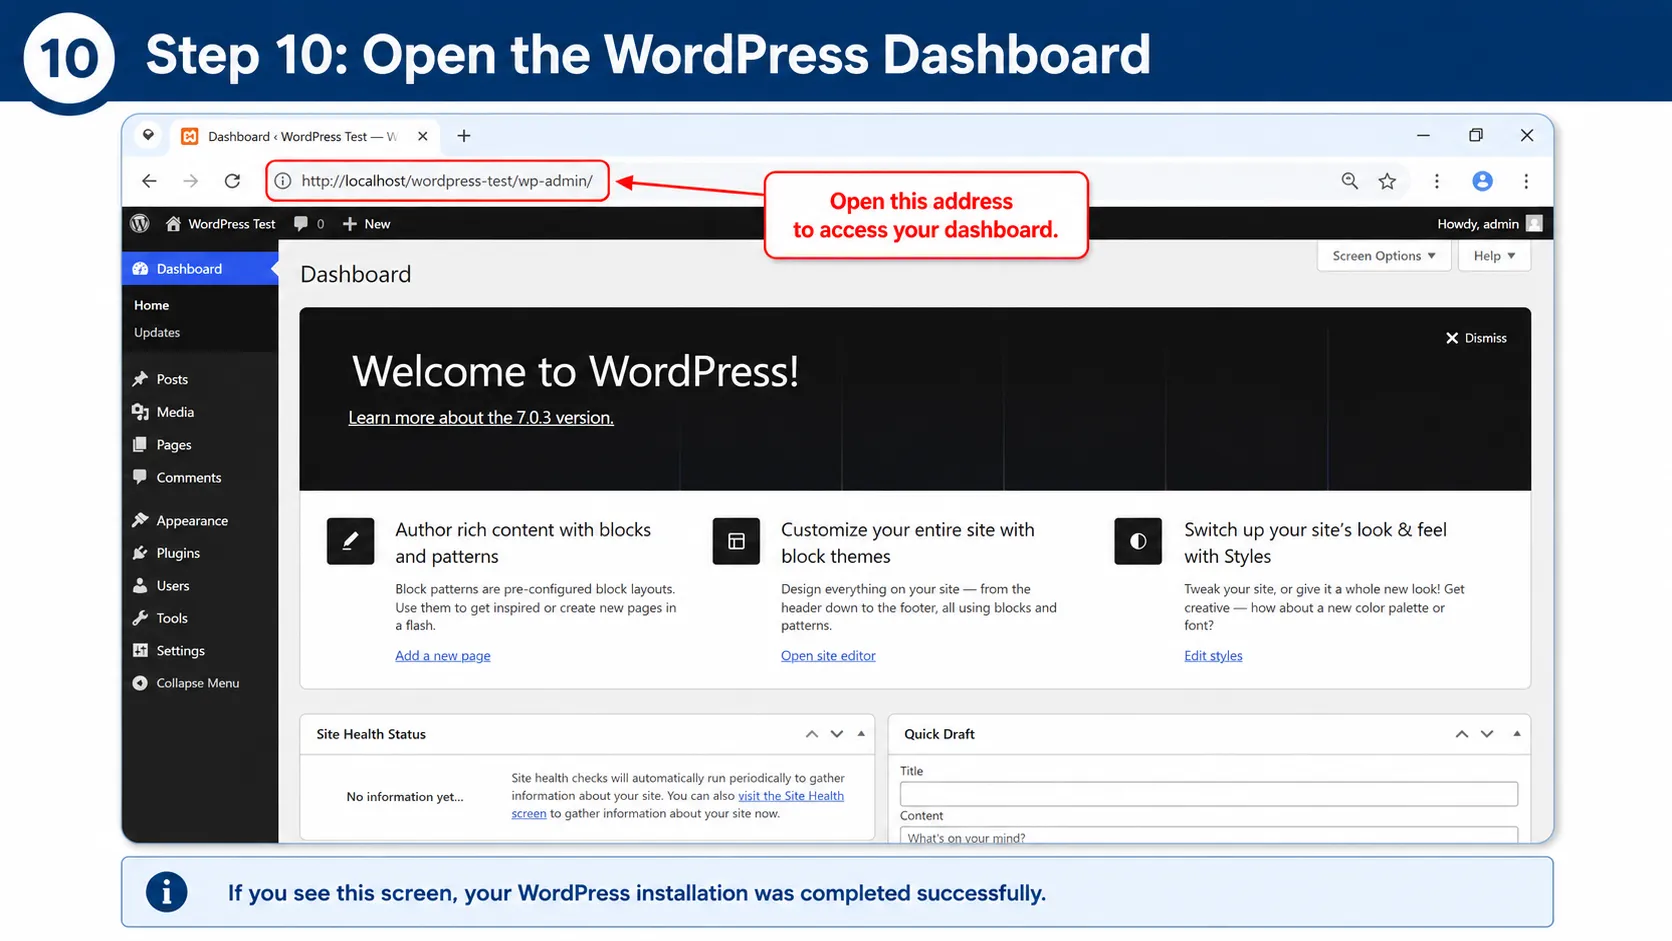Open Home submenu item
The width and height of the screenshot is (1672, 941).
pyautogui.click(x=151, y=305)
